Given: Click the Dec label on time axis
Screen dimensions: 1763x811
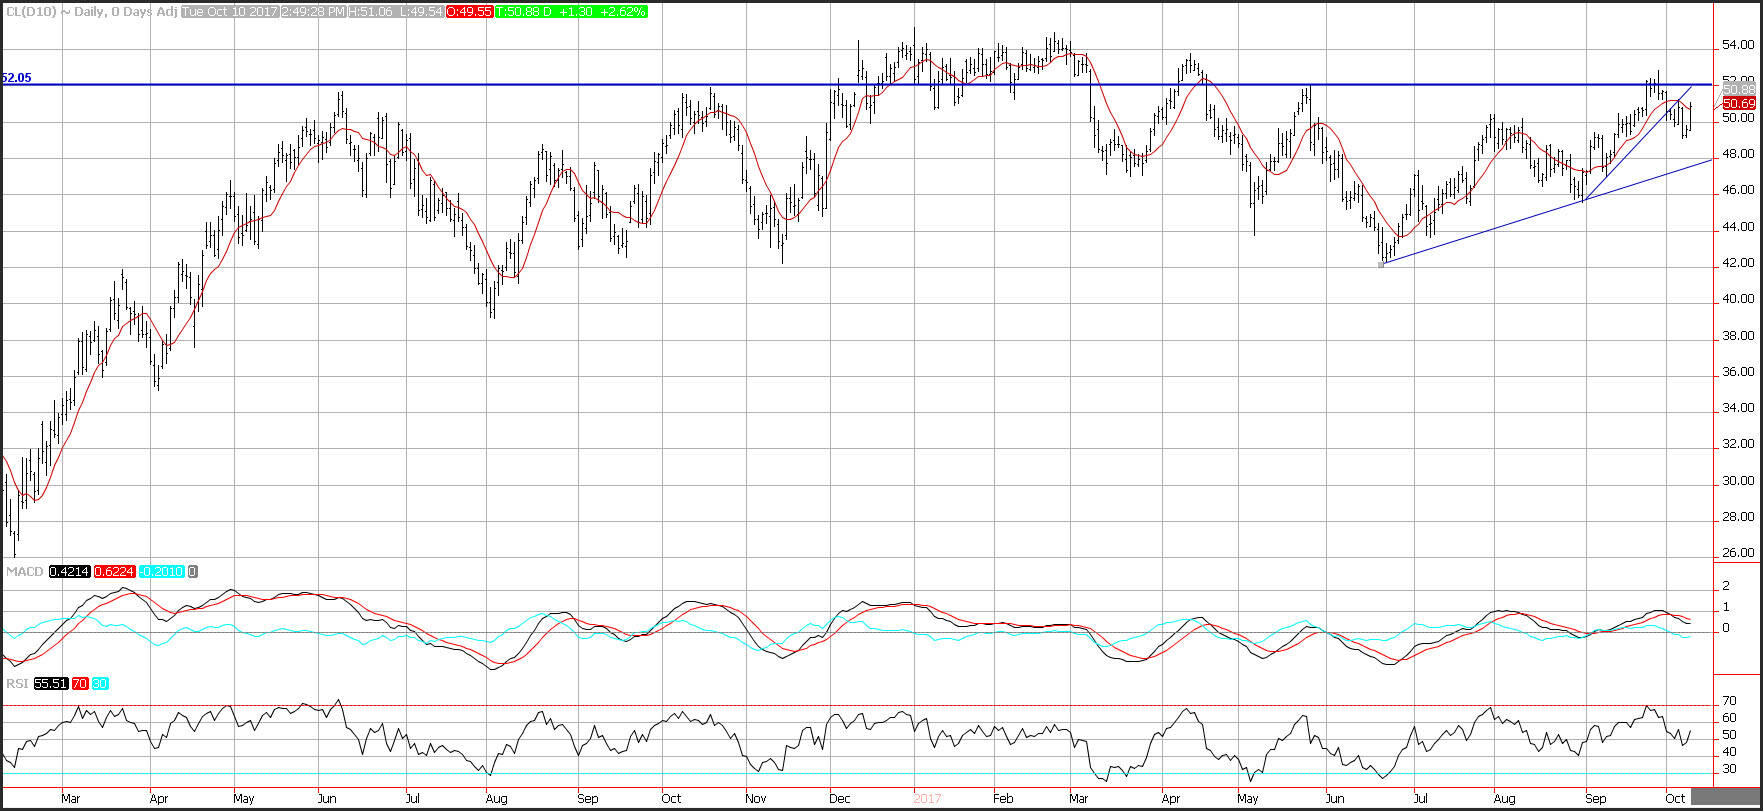Looking at the screenshot, I should (841, 799).
